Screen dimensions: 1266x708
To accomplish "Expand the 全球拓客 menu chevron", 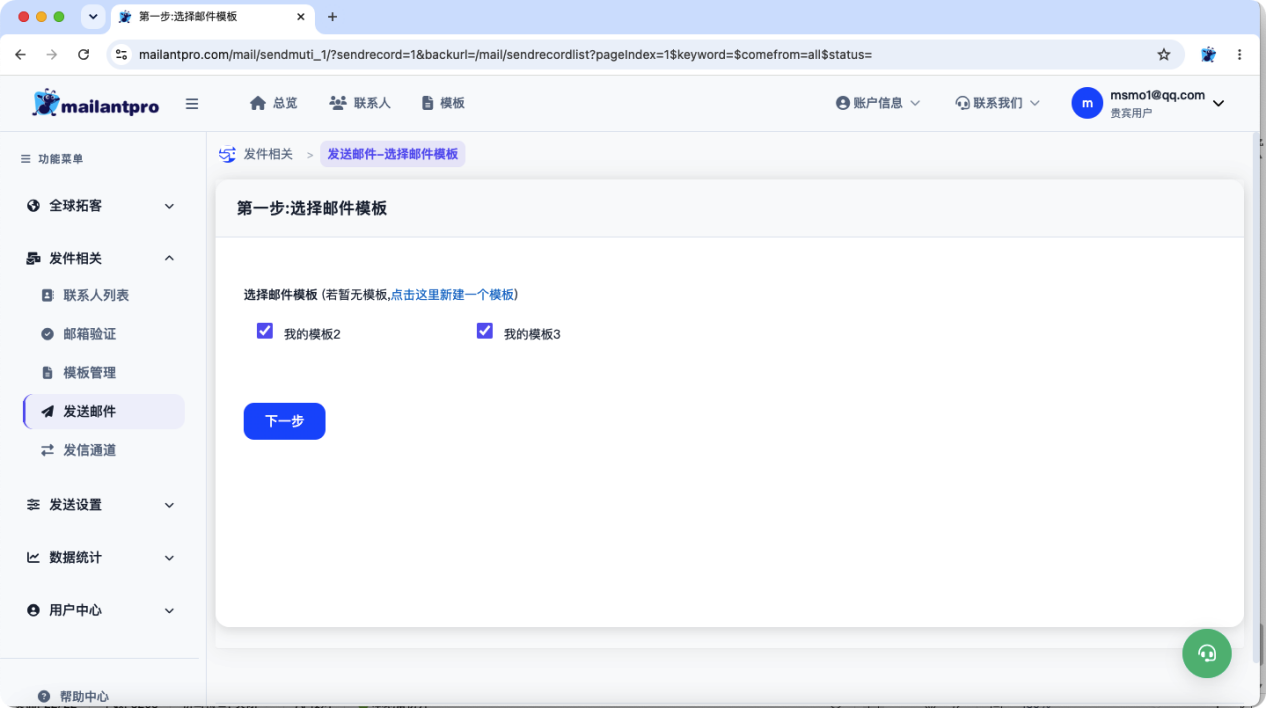I will [169, 206].
